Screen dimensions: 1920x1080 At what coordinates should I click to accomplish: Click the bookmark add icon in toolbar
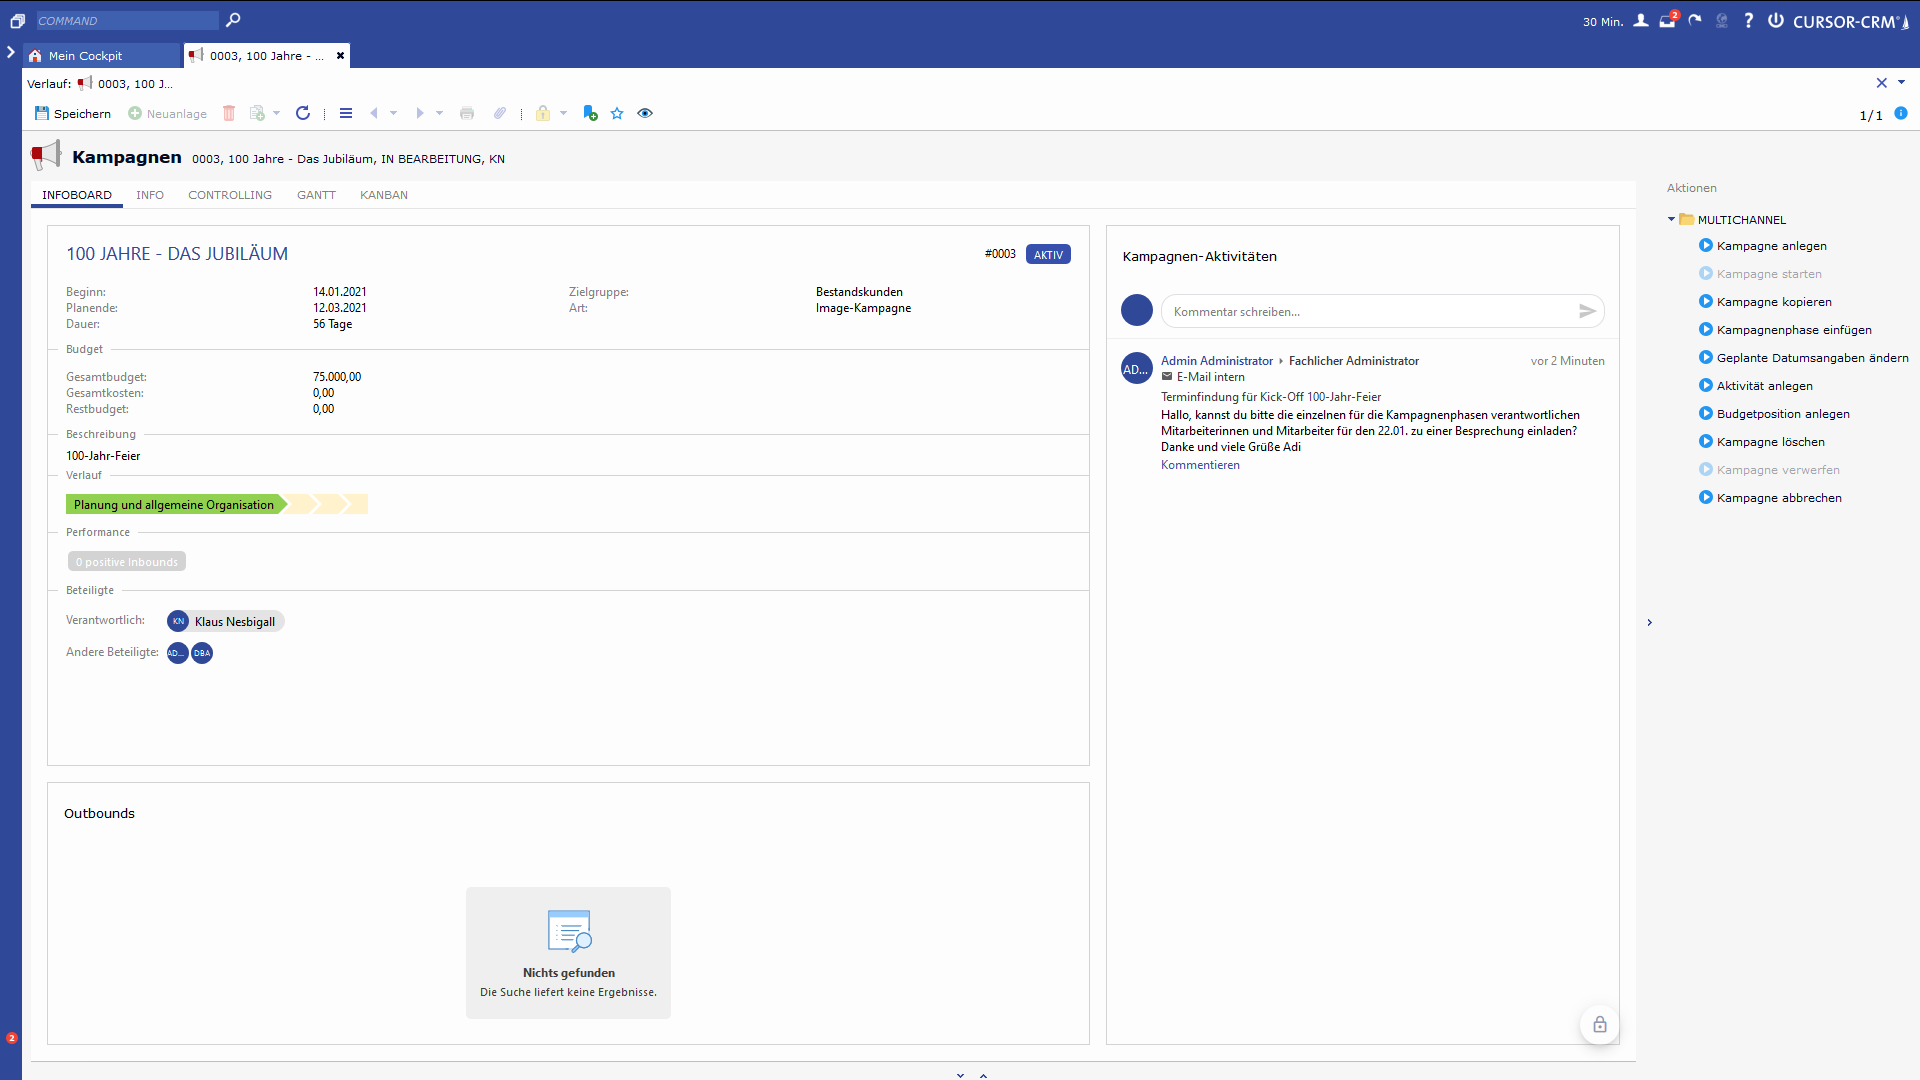[x=590, y=114]
